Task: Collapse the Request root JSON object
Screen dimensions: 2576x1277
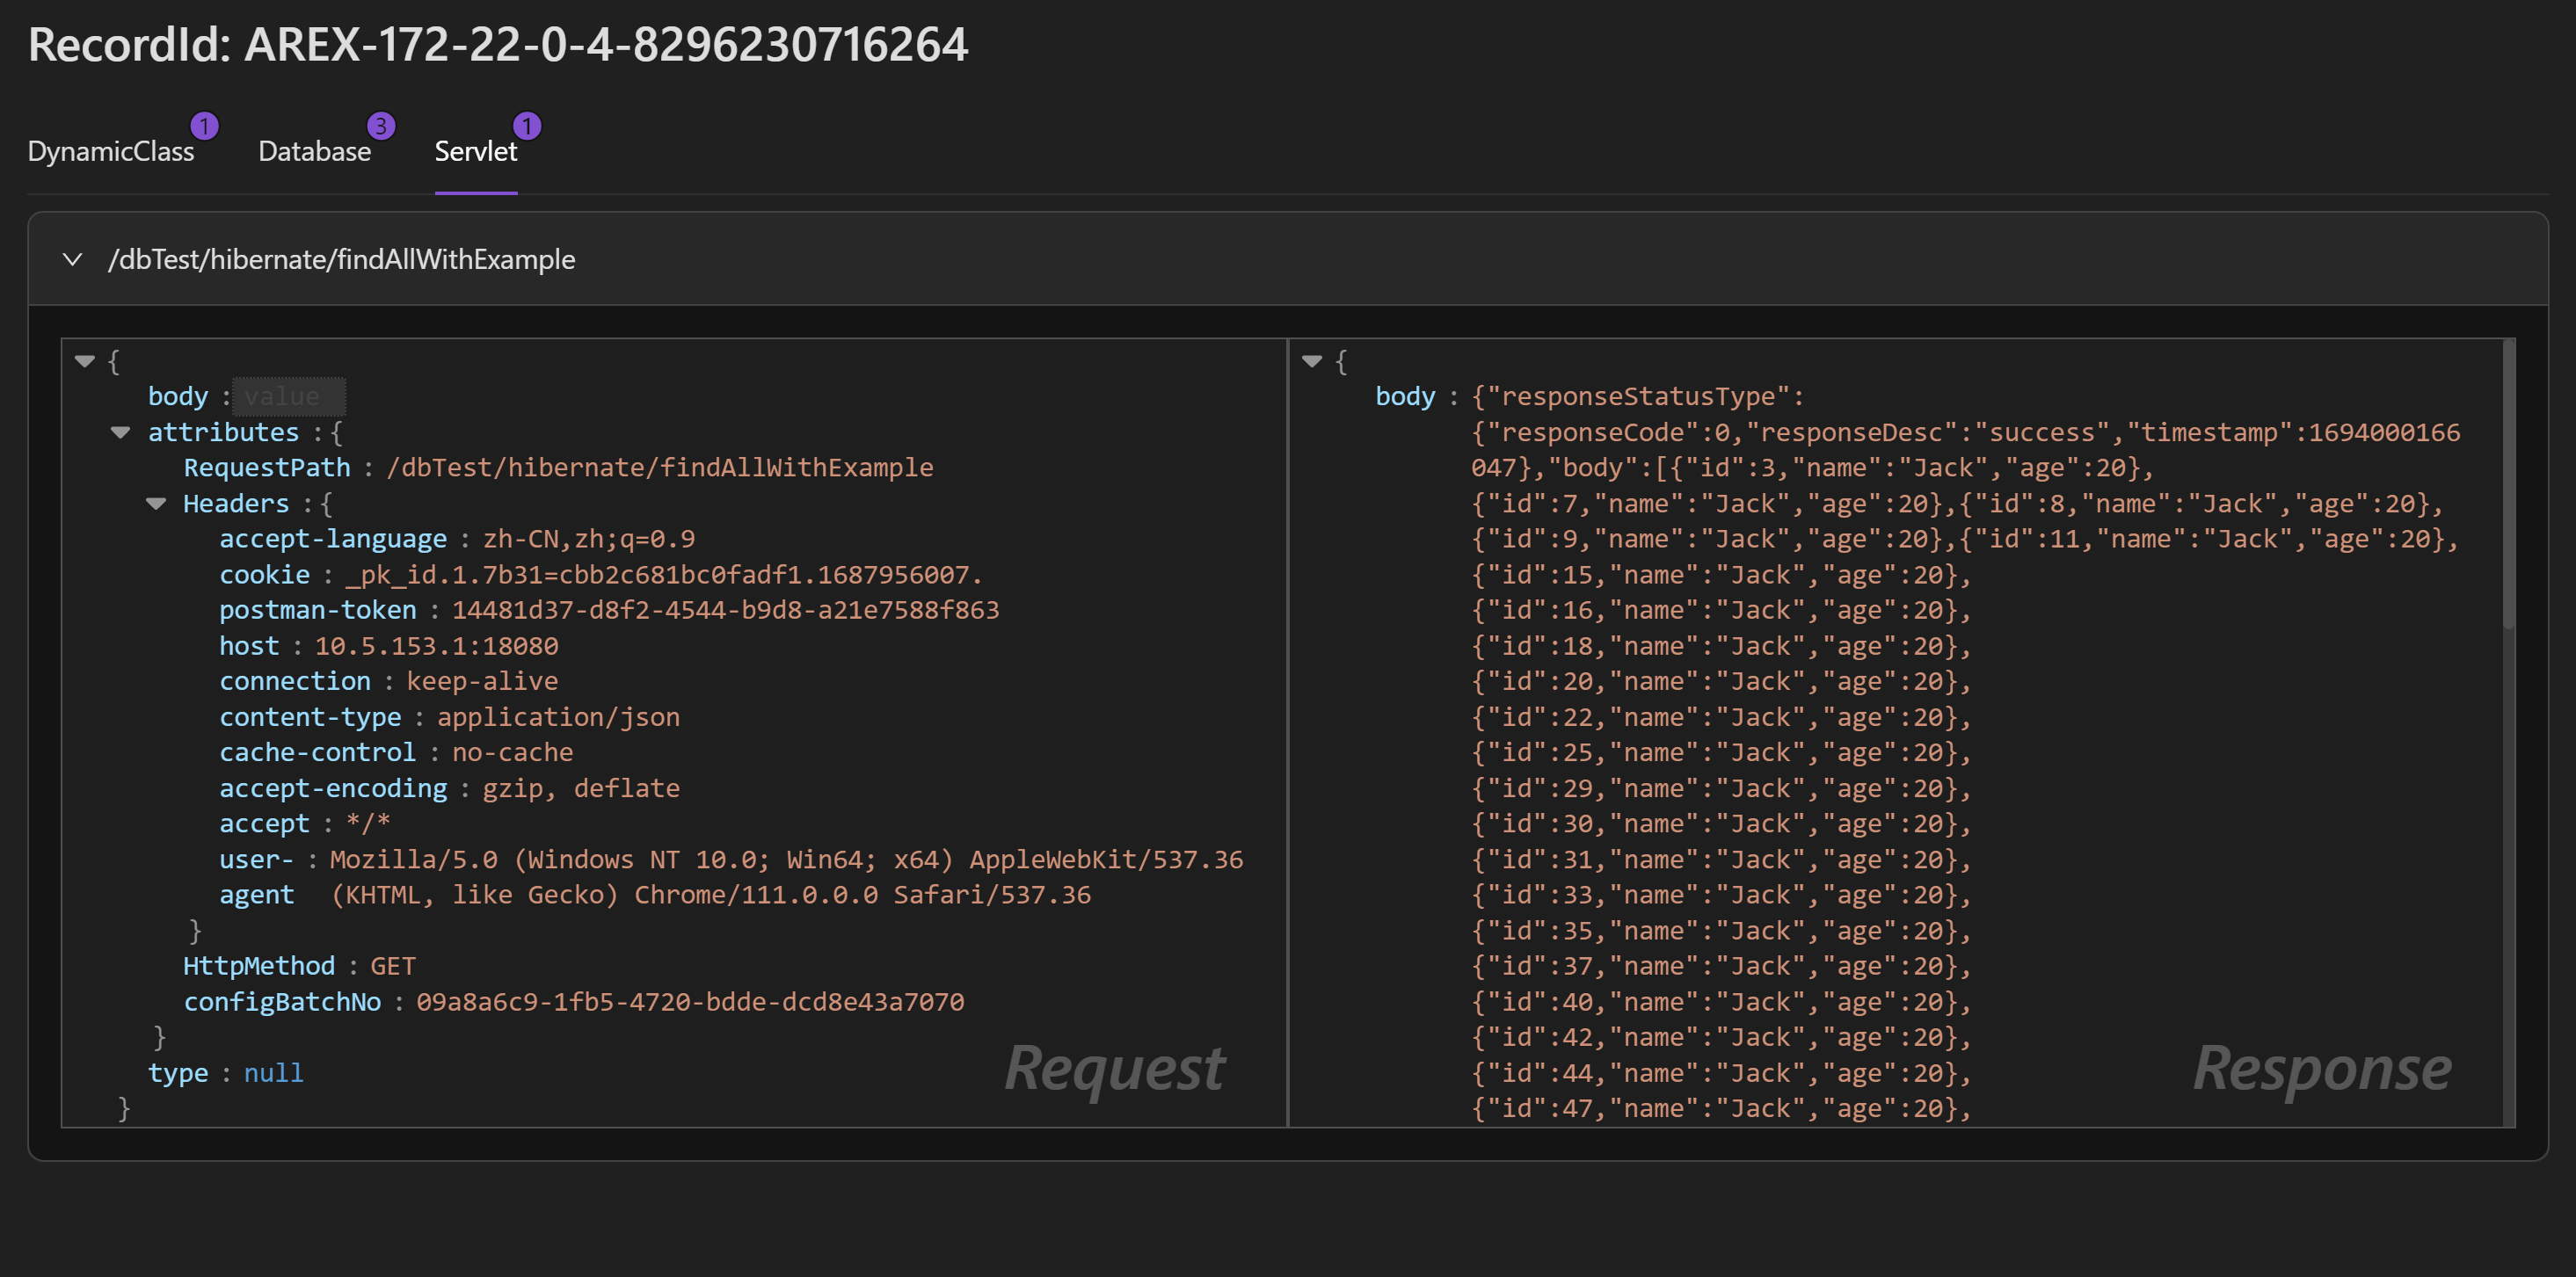Action: [x=85, y=361]
